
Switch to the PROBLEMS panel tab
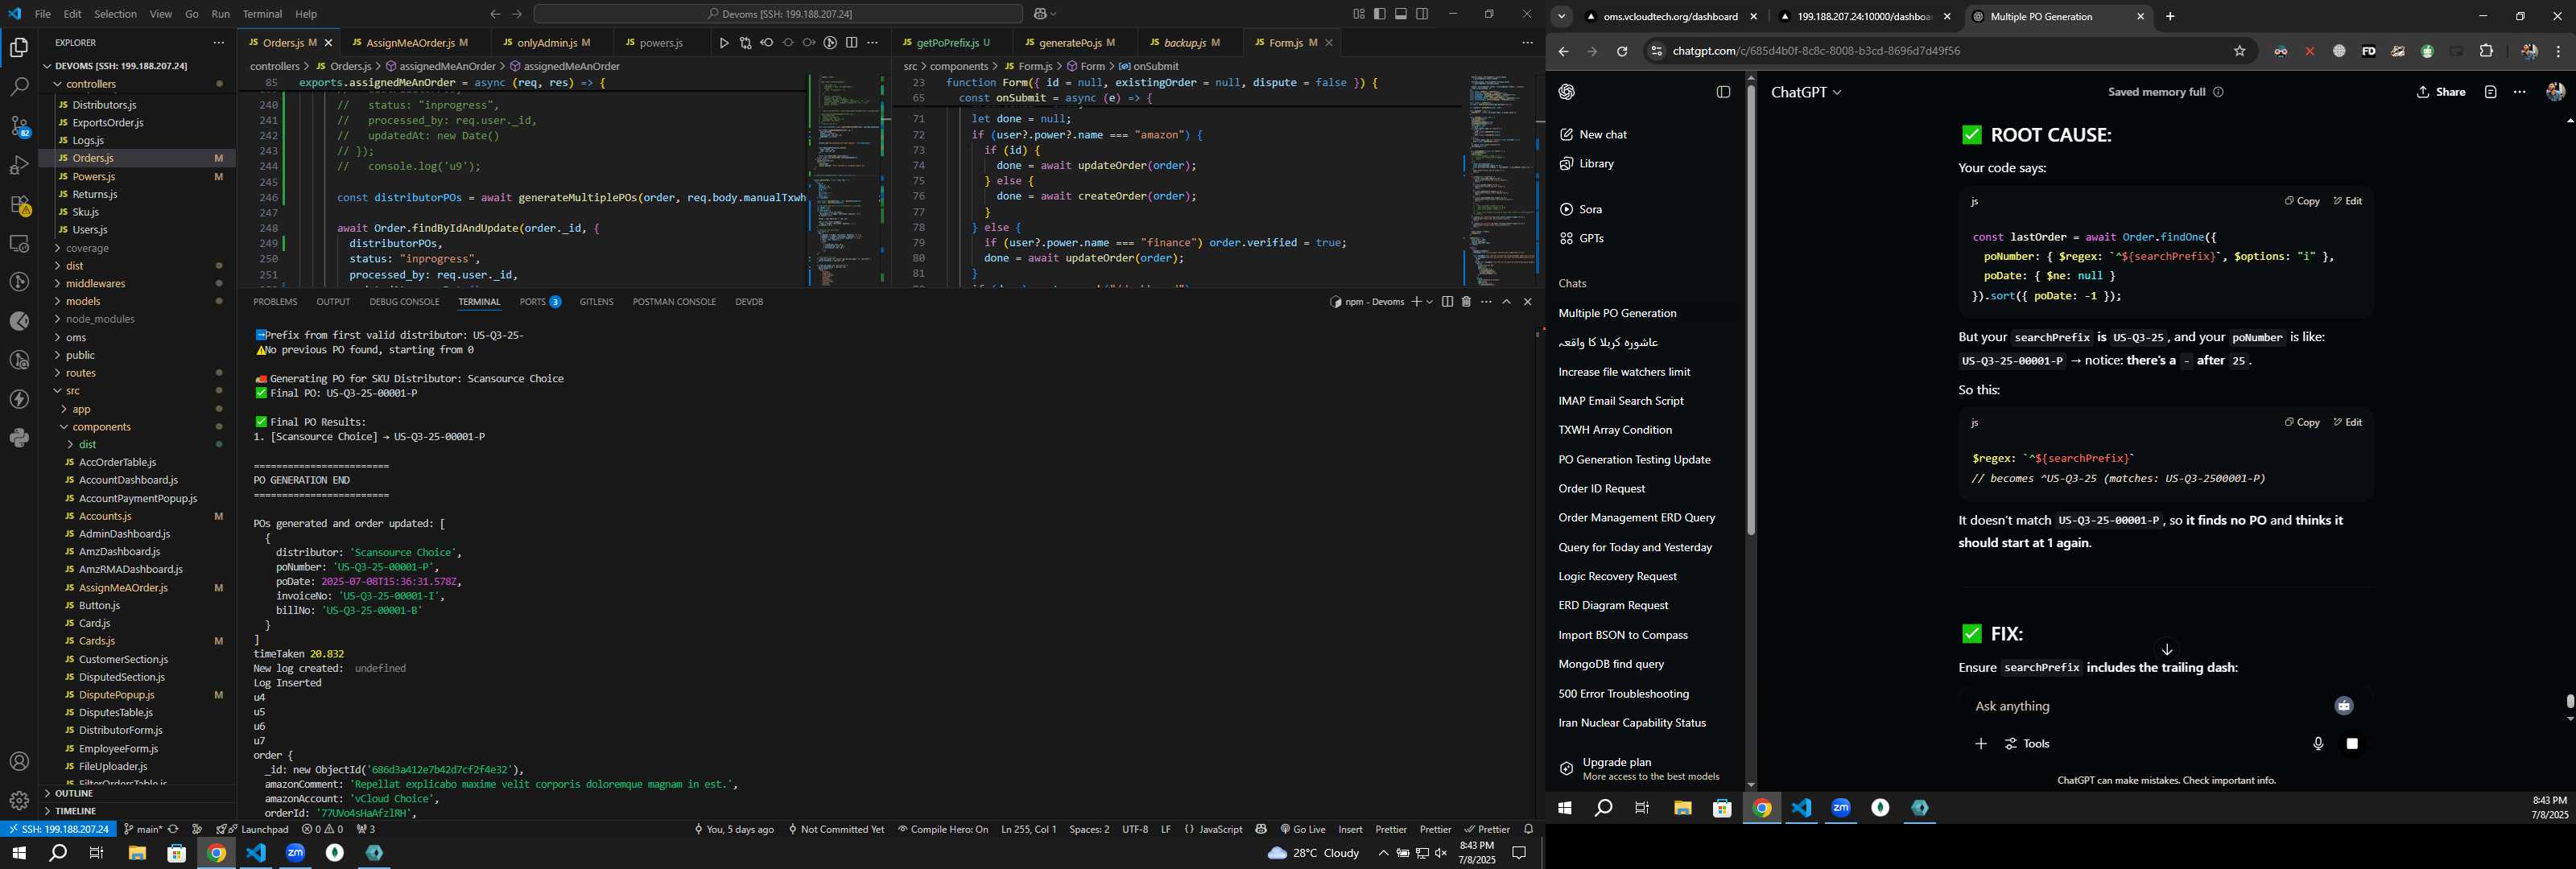click(275, 302)
